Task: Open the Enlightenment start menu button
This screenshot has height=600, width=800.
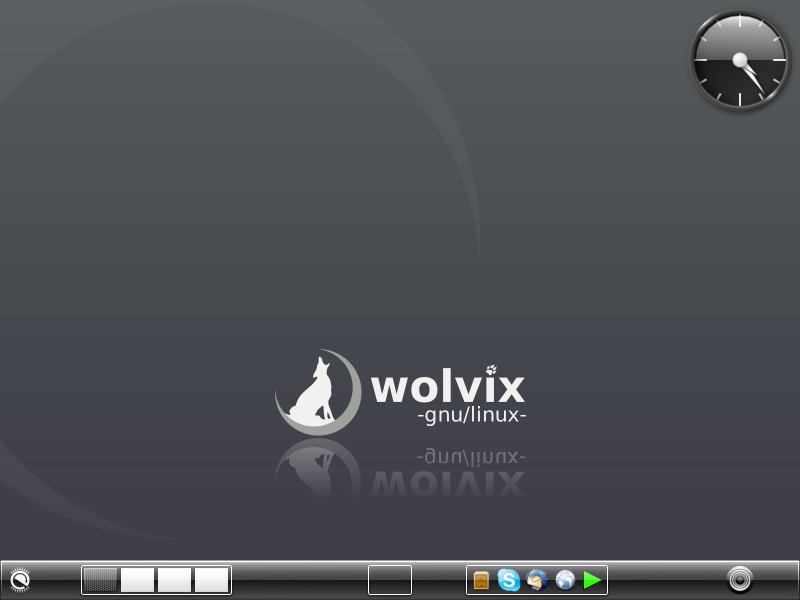Action: [x=20, y=580]
